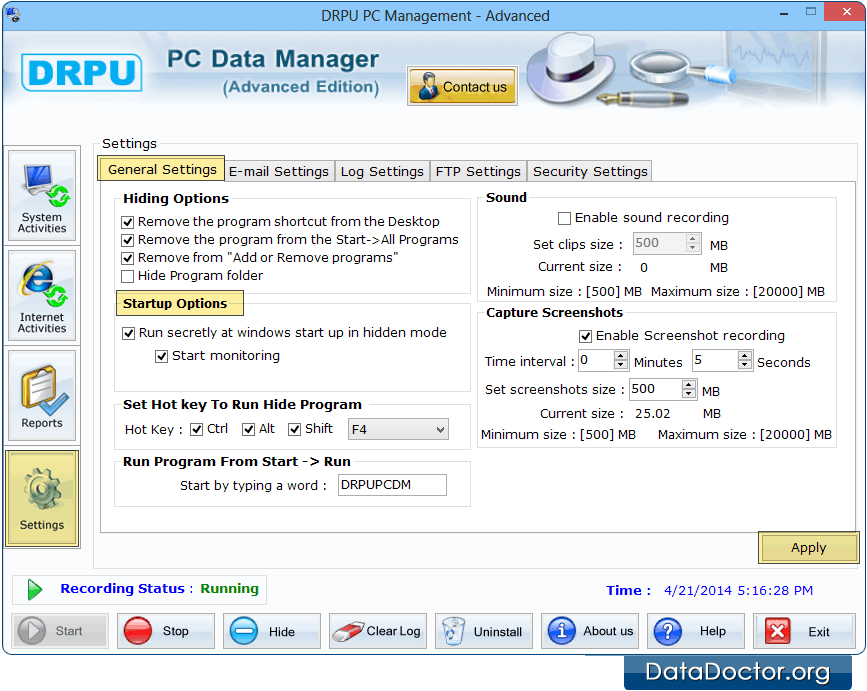Uncheck the Alt hot key modifier
The image size is (867, 691).
248,430
